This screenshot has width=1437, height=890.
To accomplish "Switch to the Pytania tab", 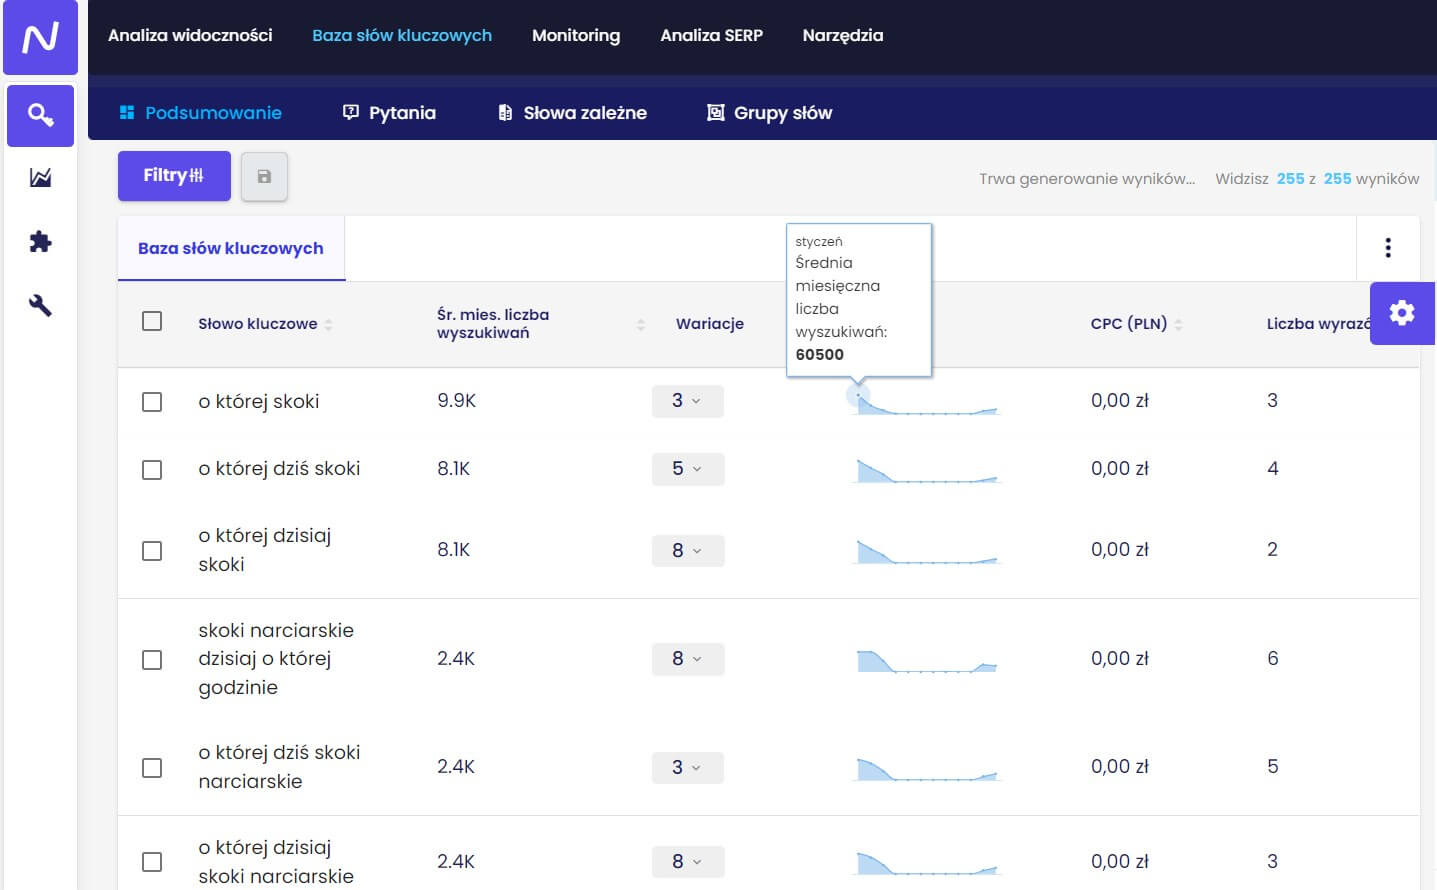I will (x=389, y=113).
